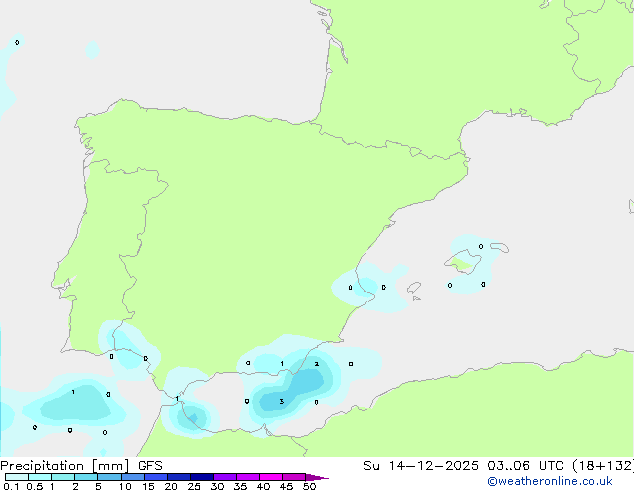Viewport: 634px width, 490px height.
Task: Click the 20–25 mm dark blue legend swatch
Action: pyautogui.click(x=179, y=477)
